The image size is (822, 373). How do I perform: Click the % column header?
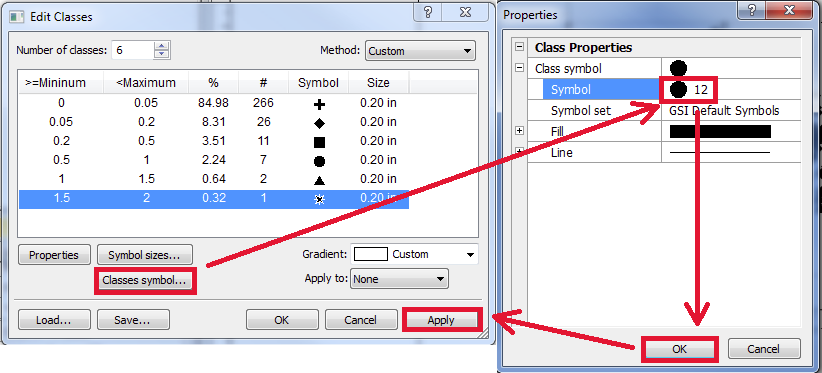click(x=213, y=83)
